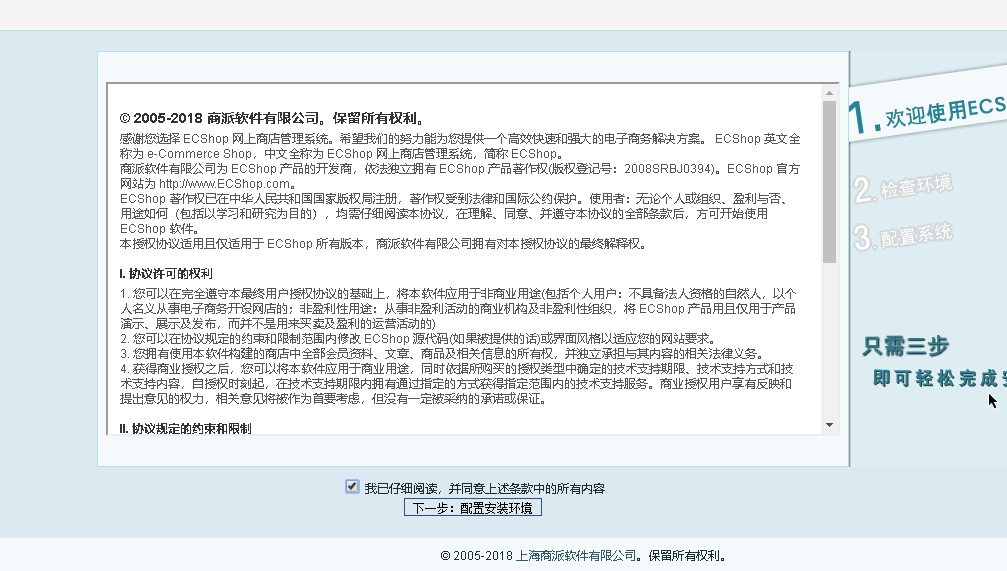Screen dimensions: 1007x571
Task: Click the line 本授权协议适用且仅适用于 ECShop 所有版本
Action: (x=383, y=244)
